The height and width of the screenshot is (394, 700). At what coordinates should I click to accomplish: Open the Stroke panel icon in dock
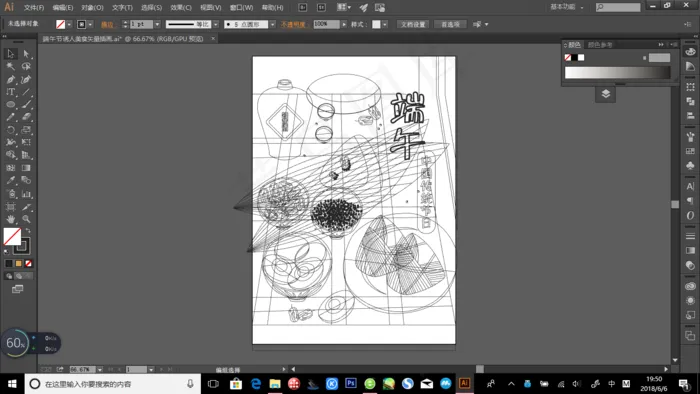coord(690,236)
